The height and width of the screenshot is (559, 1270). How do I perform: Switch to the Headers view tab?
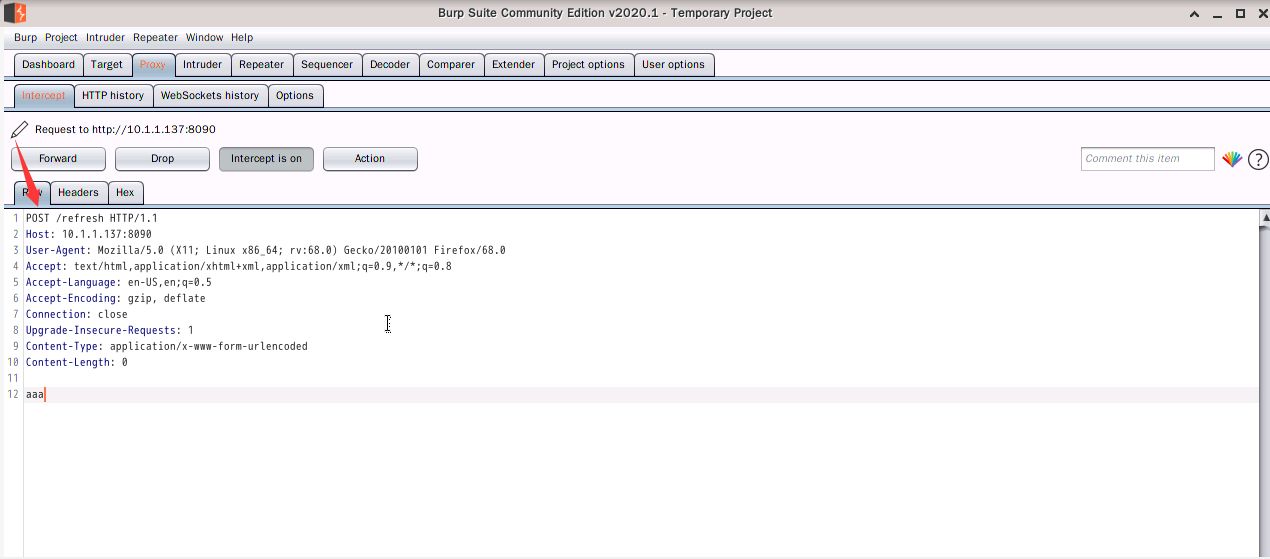78,193
